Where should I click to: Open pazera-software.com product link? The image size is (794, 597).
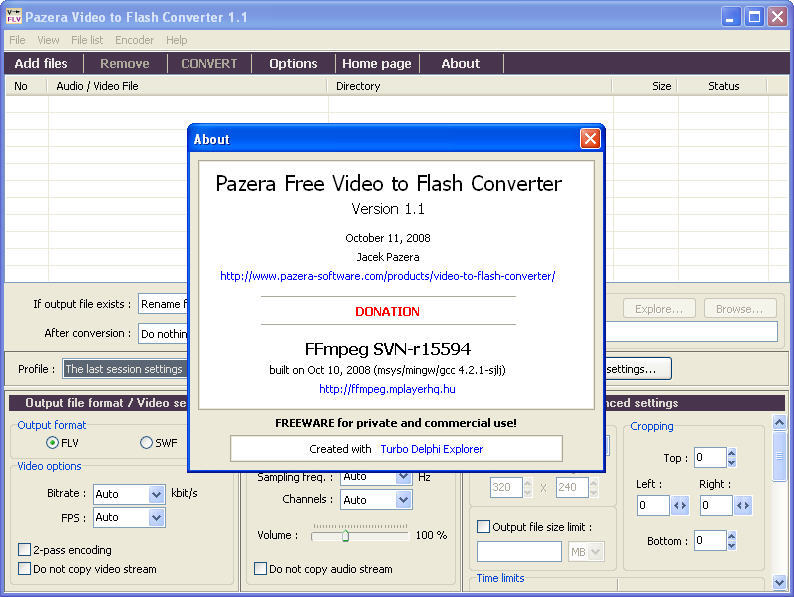[387, 276]
